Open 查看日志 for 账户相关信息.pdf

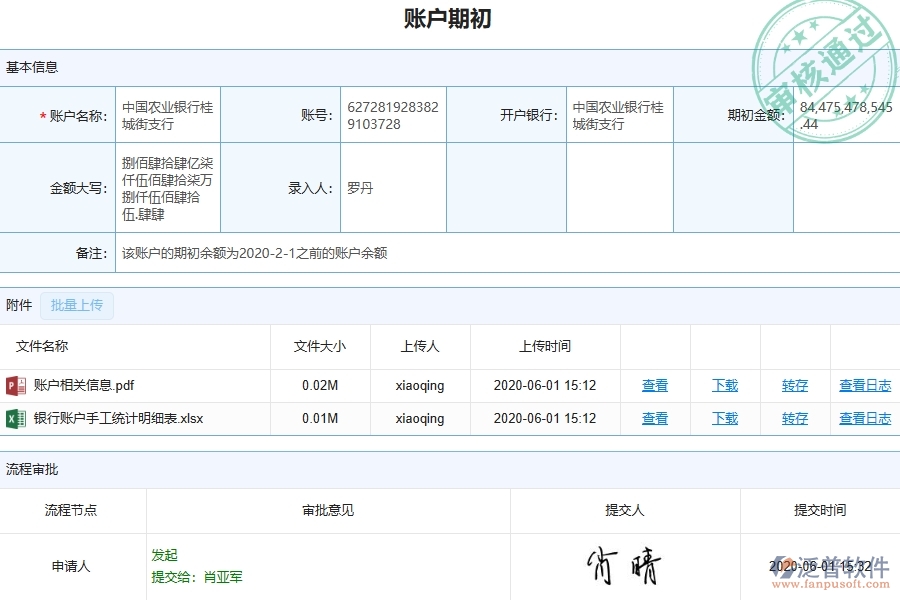coord(864,385)
